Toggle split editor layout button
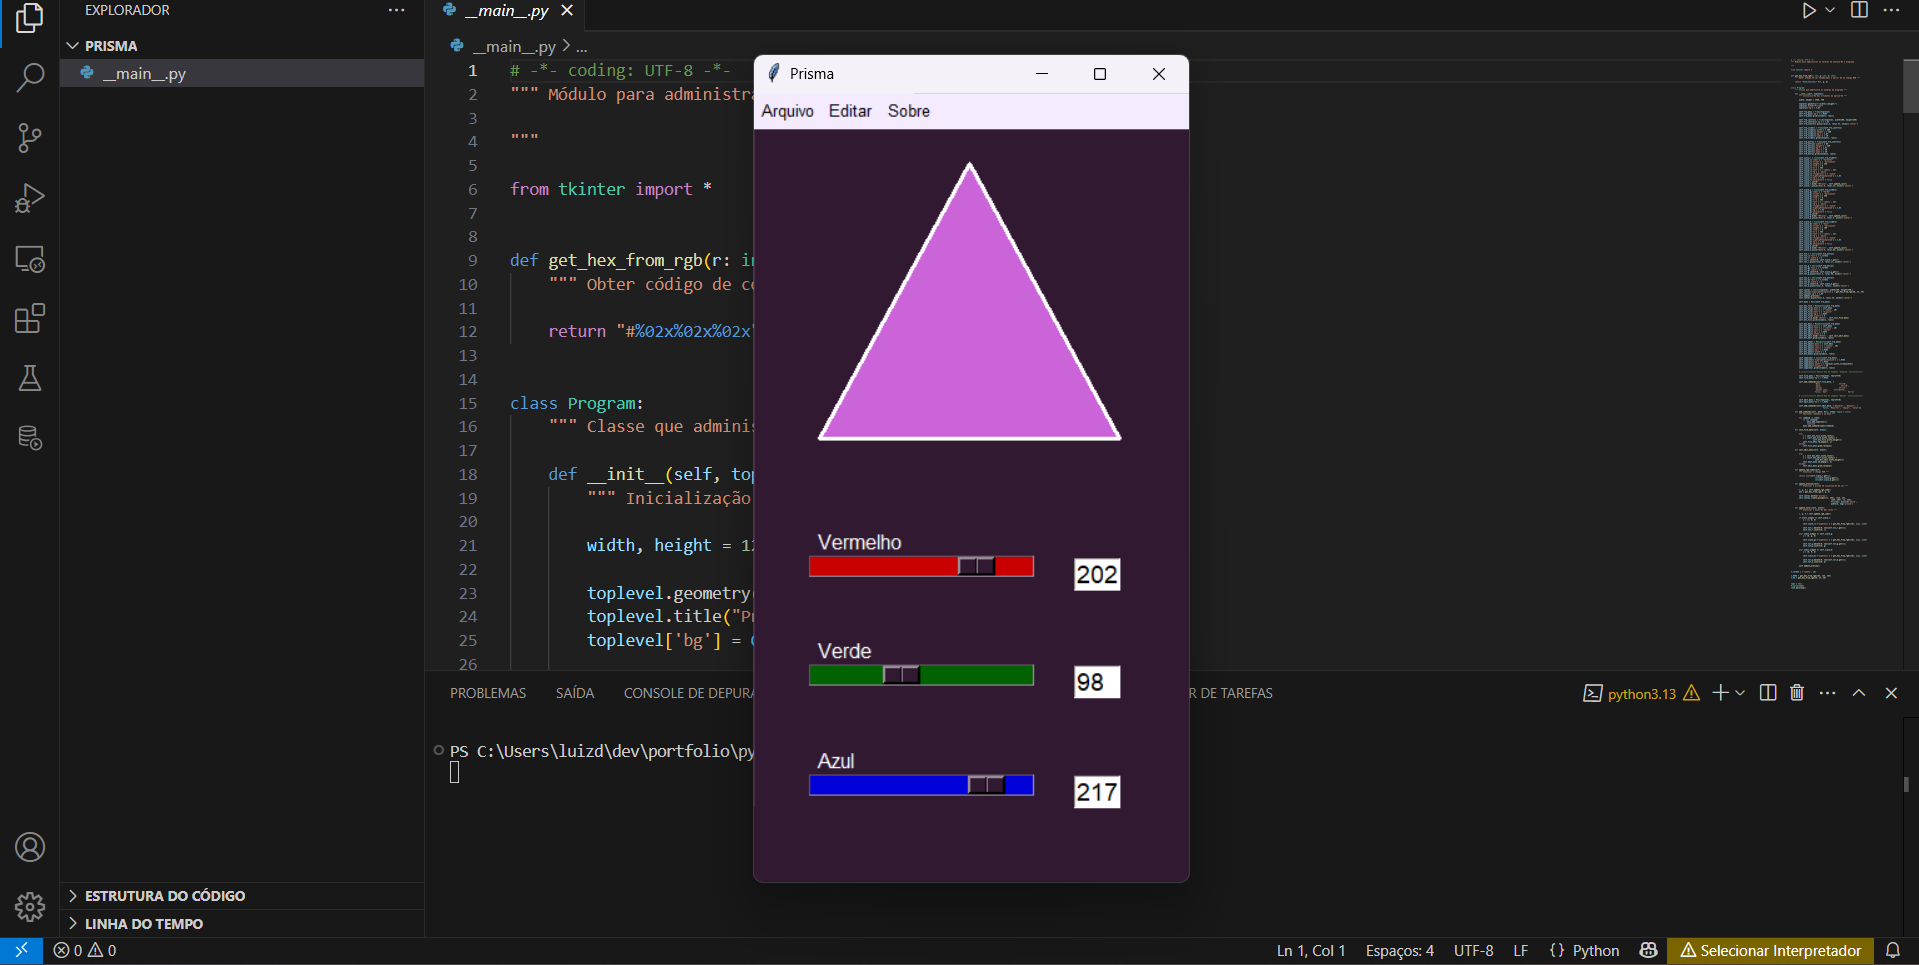Screen dimensions: 1919x965 pyautogui.click(x=1859, y=10)
